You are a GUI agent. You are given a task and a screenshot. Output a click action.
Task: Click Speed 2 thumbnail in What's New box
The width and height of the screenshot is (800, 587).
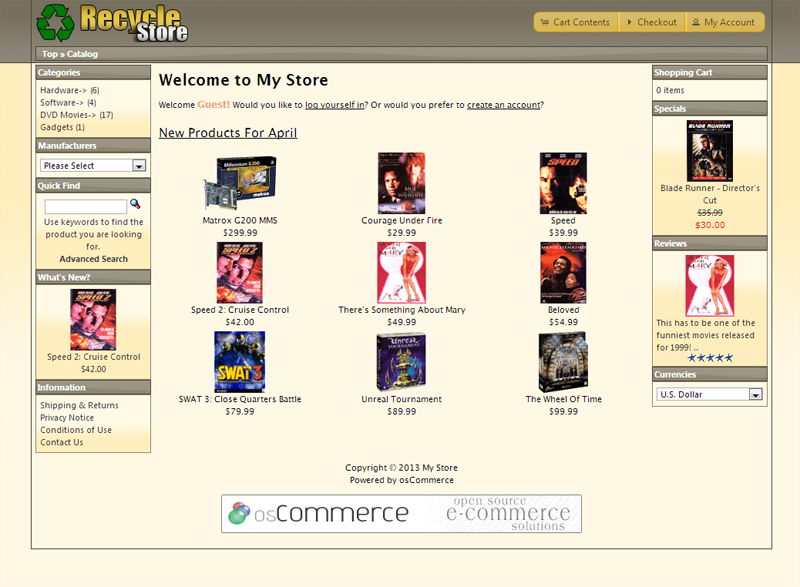(x=93, y=319)
